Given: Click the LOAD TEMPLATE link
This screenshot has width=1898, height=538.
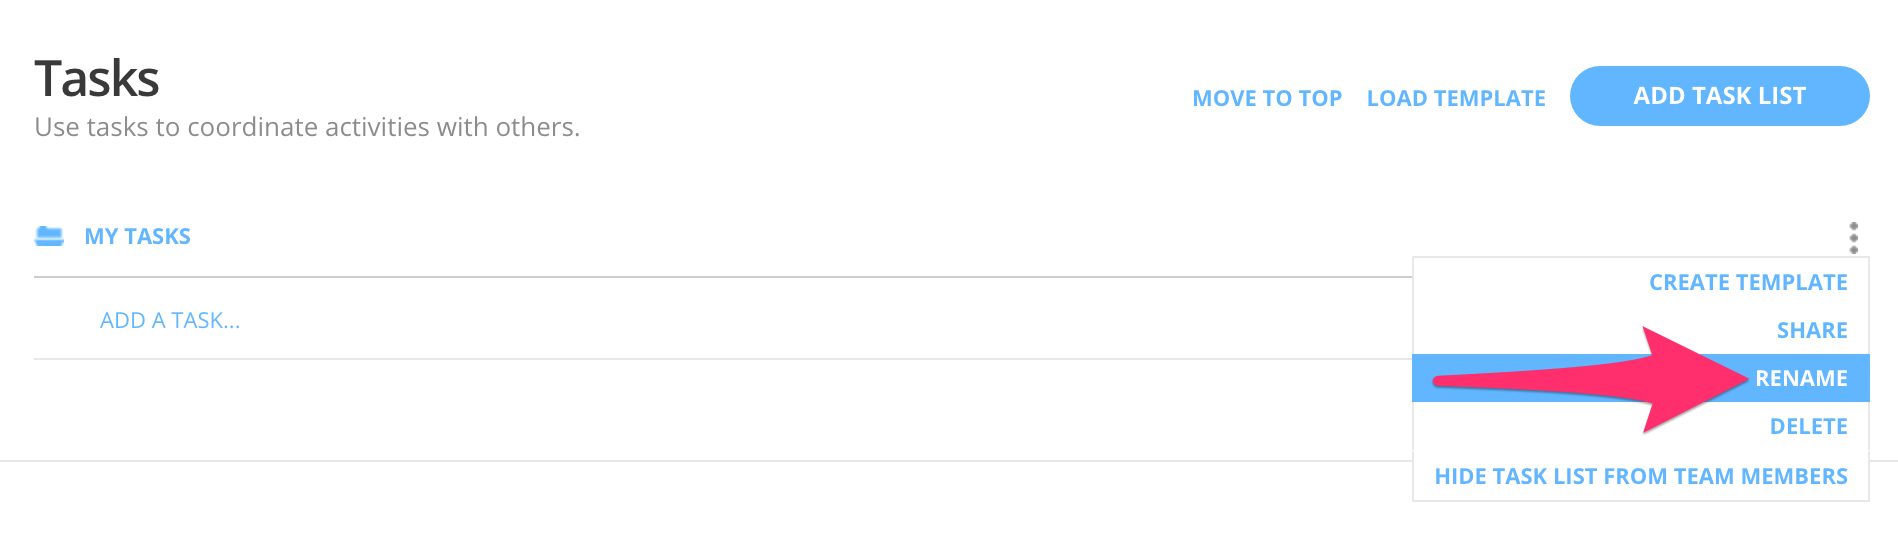Looking at the screenshot, I should tap(1456, 98).
